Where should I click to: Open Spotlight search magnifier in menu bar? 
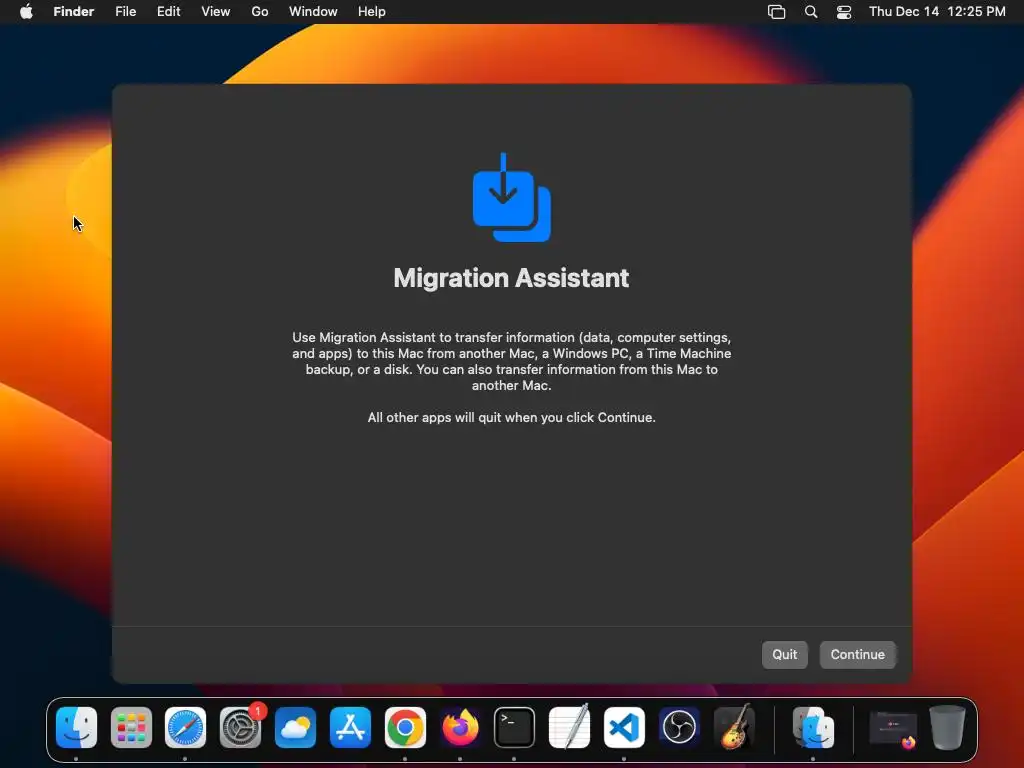810,12
